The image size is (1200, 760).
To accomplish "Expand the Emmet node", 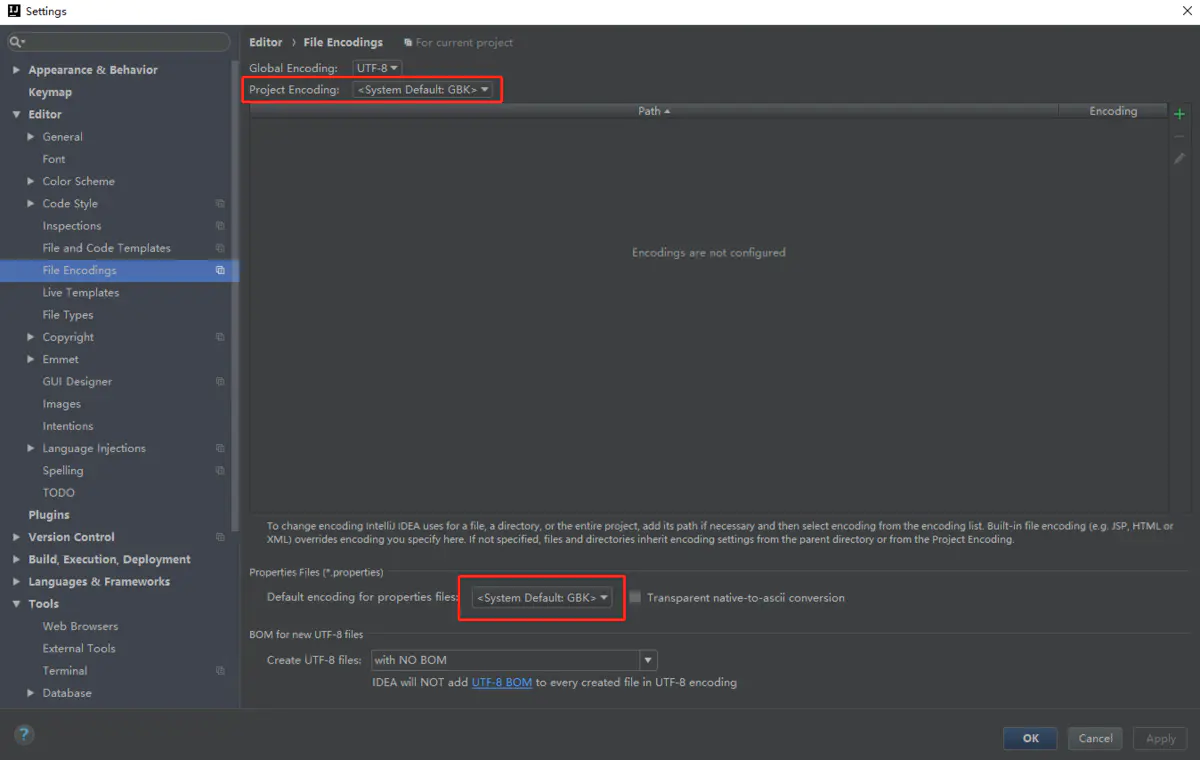I will pyautogui.click(x=31, y=359).
